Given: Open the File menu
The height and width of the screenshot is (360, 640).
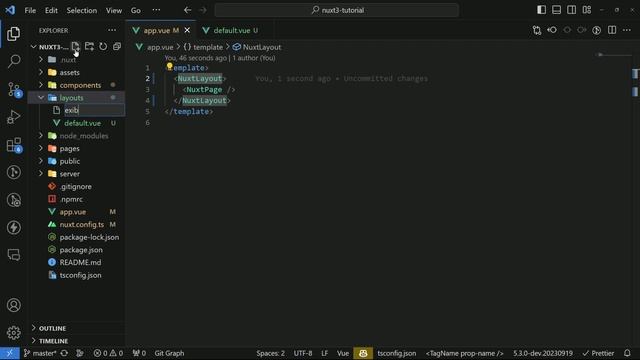Looking at the screenshot, I should coord(30,10).
